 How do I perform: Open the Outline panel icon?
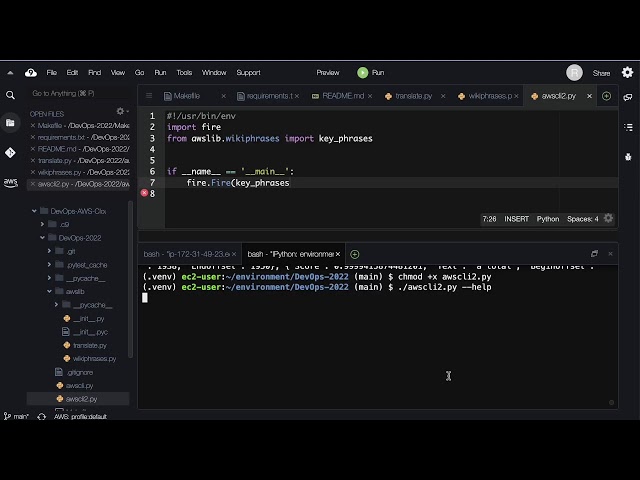(628, 127)
